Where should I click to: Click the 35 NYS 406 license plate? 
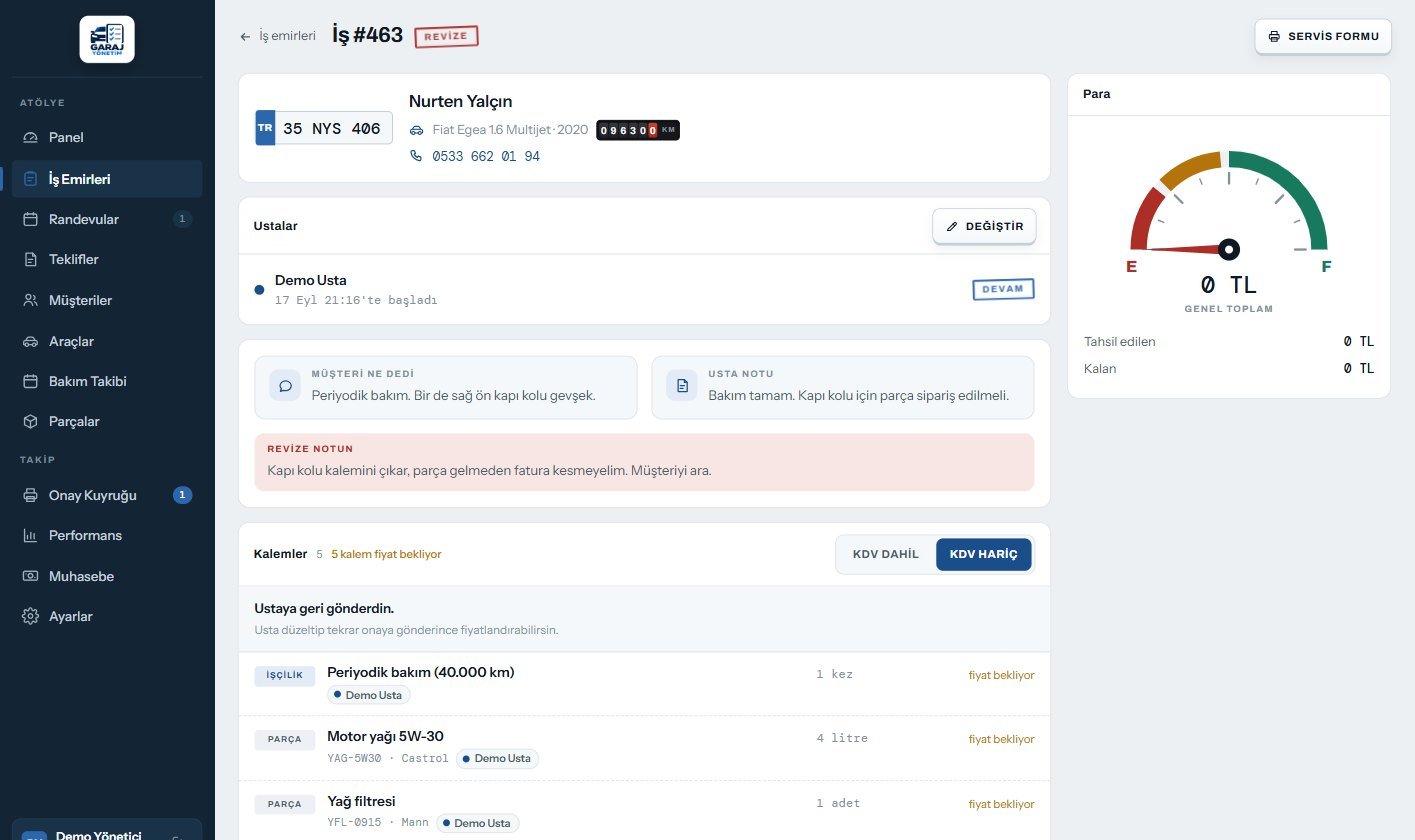pos(324,128)
